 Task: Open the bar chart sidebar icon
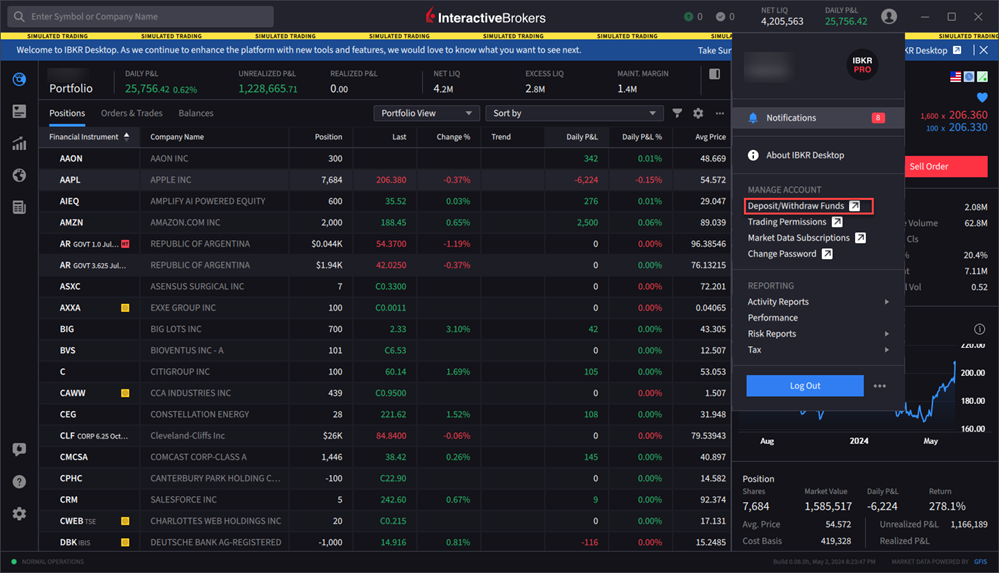[19, 143]
